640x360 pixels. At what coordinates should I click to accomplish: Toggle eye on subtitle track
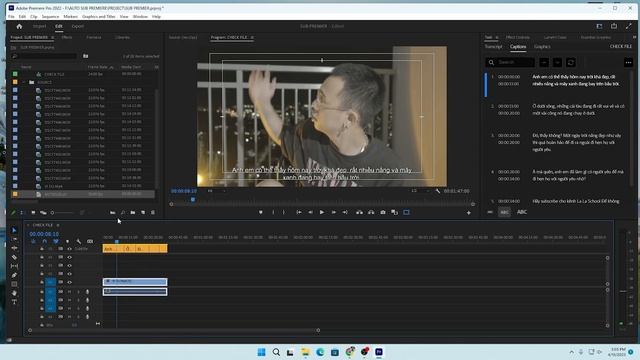coord(69,249)
